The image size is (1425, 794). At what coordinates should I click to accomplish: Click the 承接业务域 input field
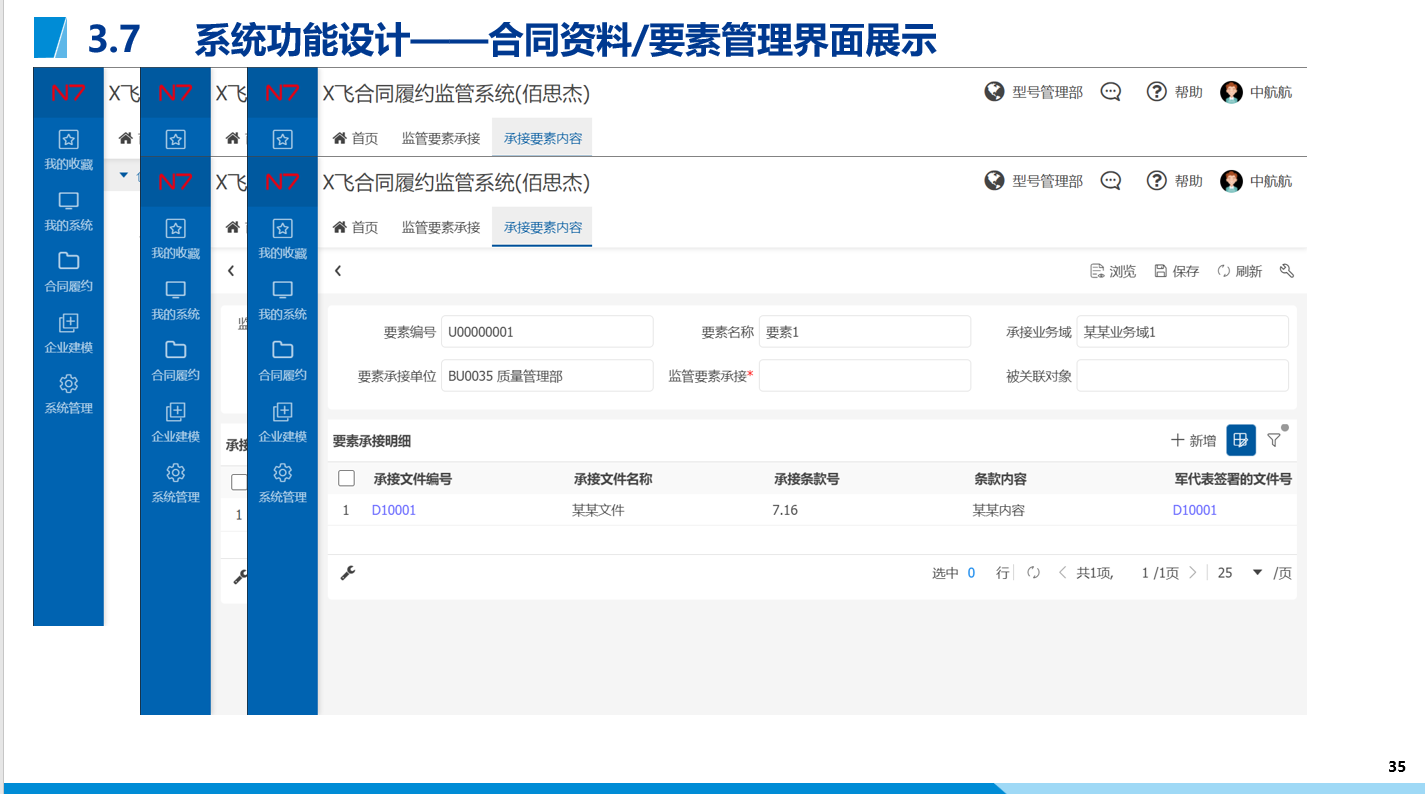[1183, 332]
